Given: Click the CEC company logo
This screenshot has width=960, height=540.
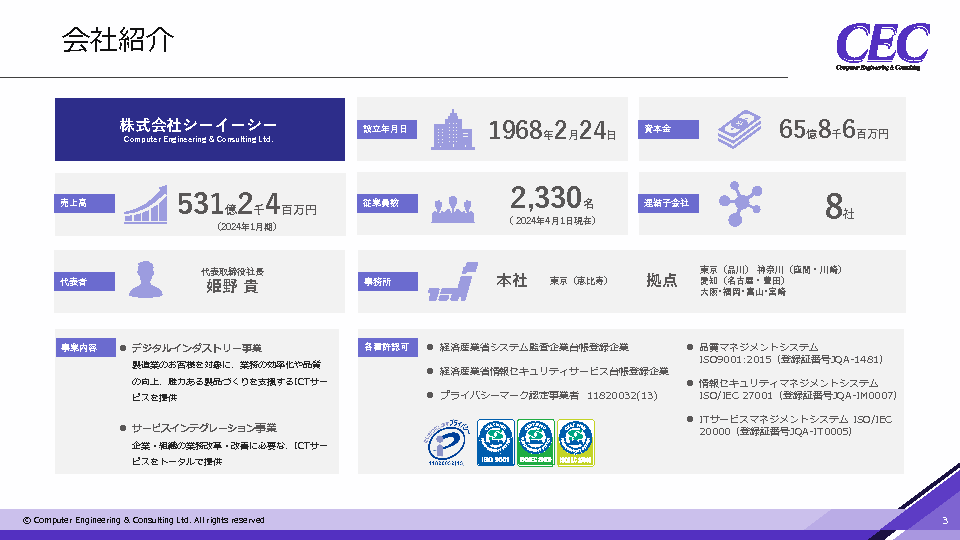Looking at the screenshot, I should click(x=882, y=45).
